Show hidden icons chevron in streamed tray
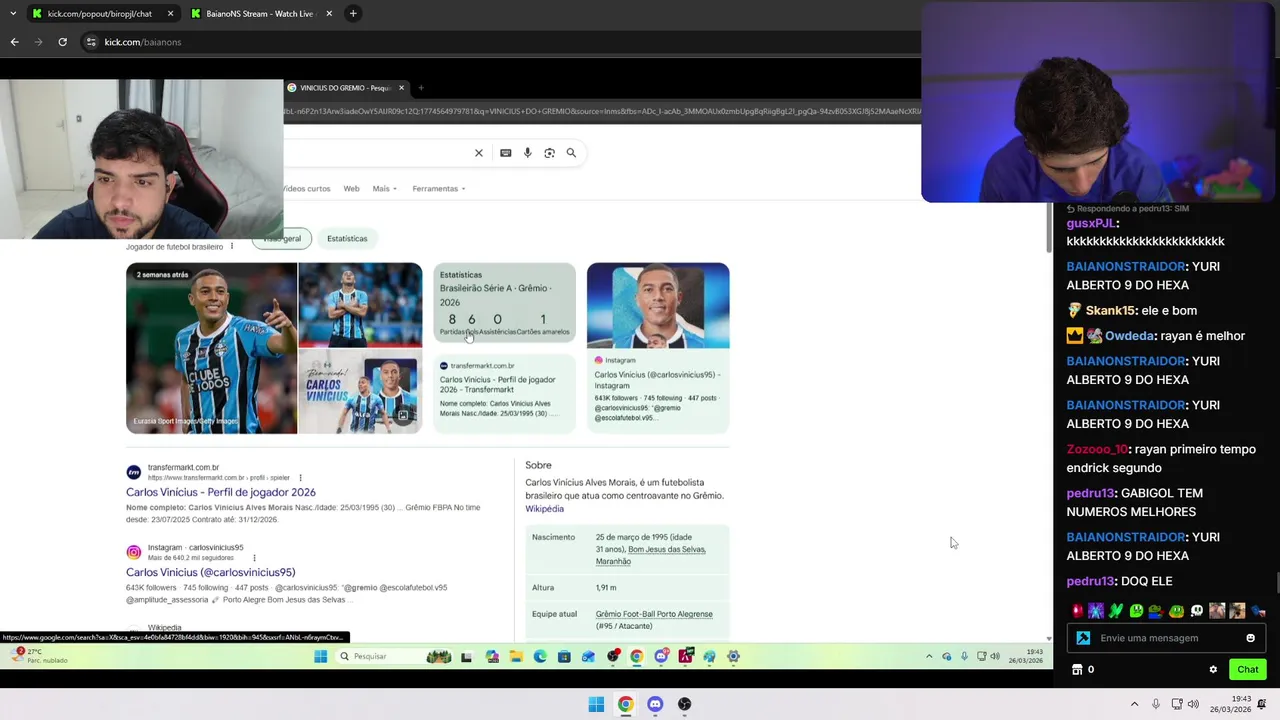The height and width of the screenshot is (720, 1280). coord(929,656)
